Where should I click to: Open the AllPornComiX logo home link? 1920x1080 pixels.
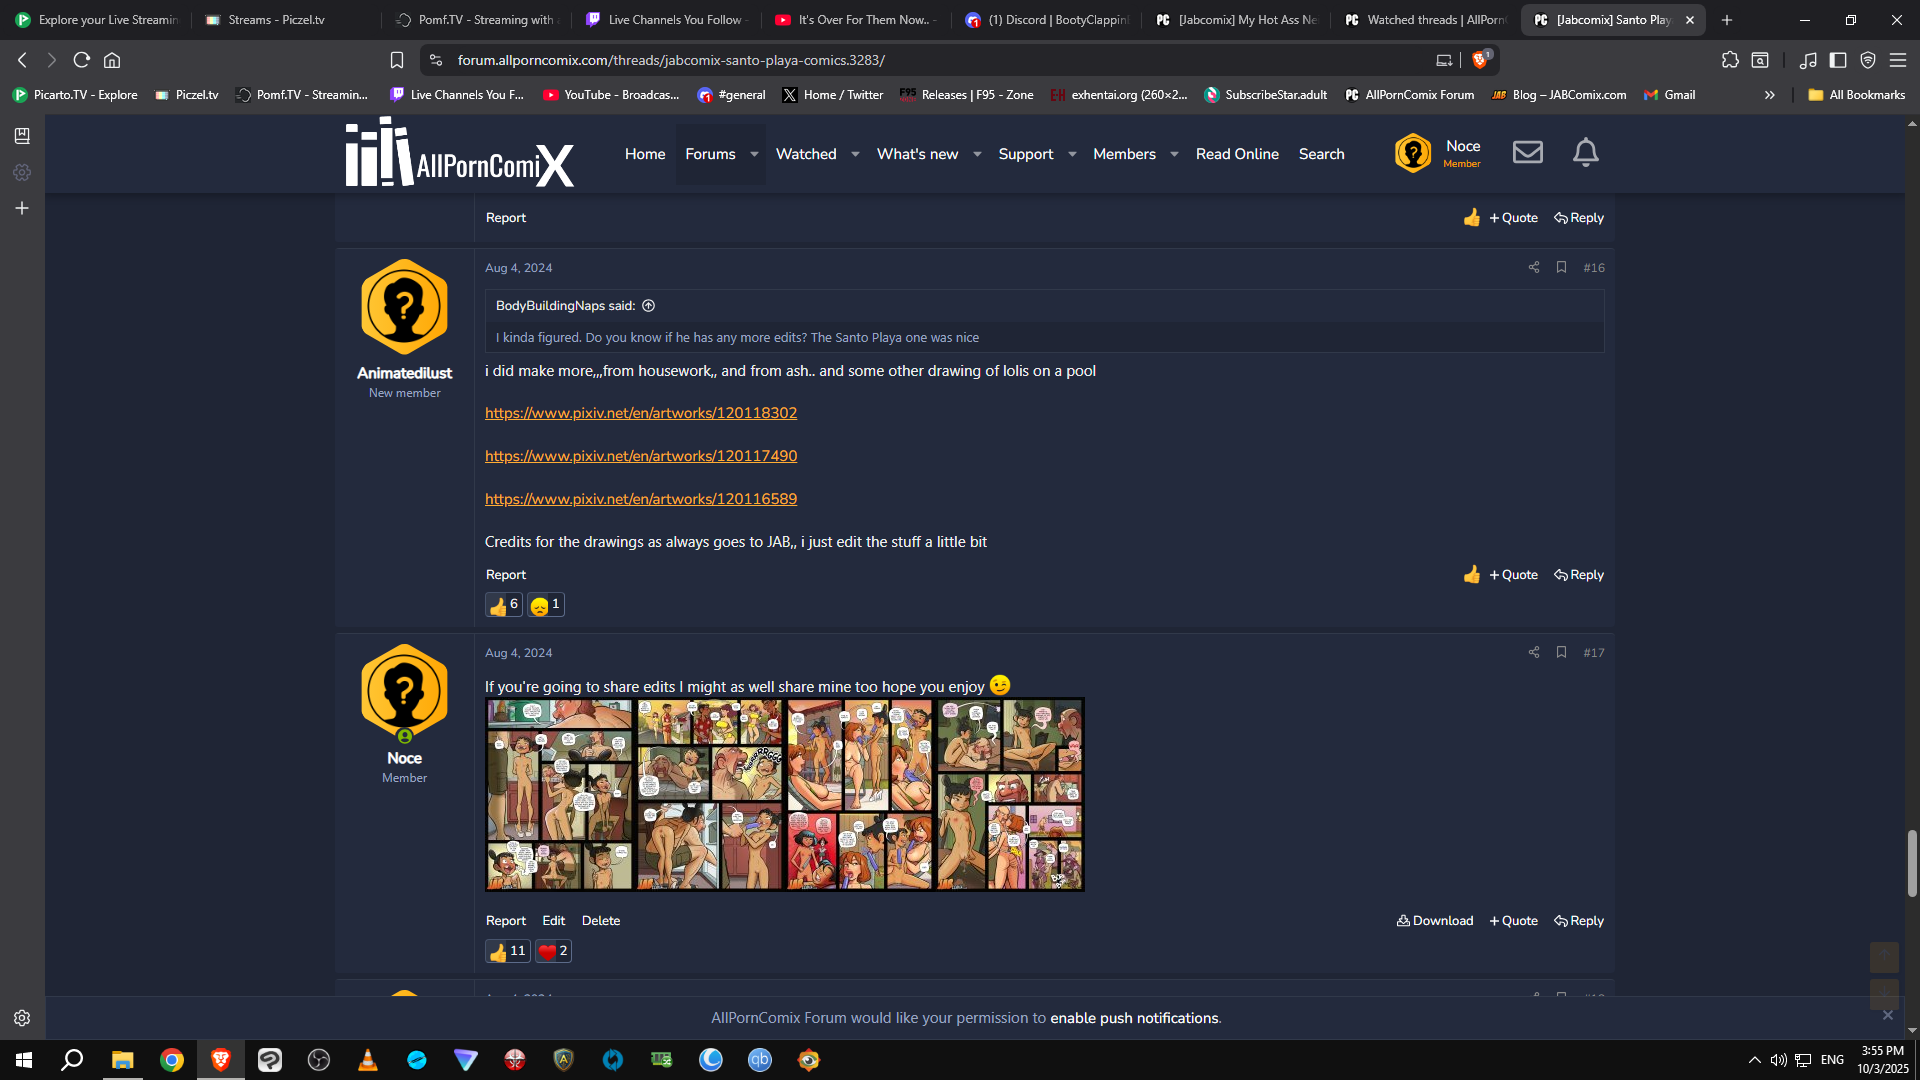(460, 152)
